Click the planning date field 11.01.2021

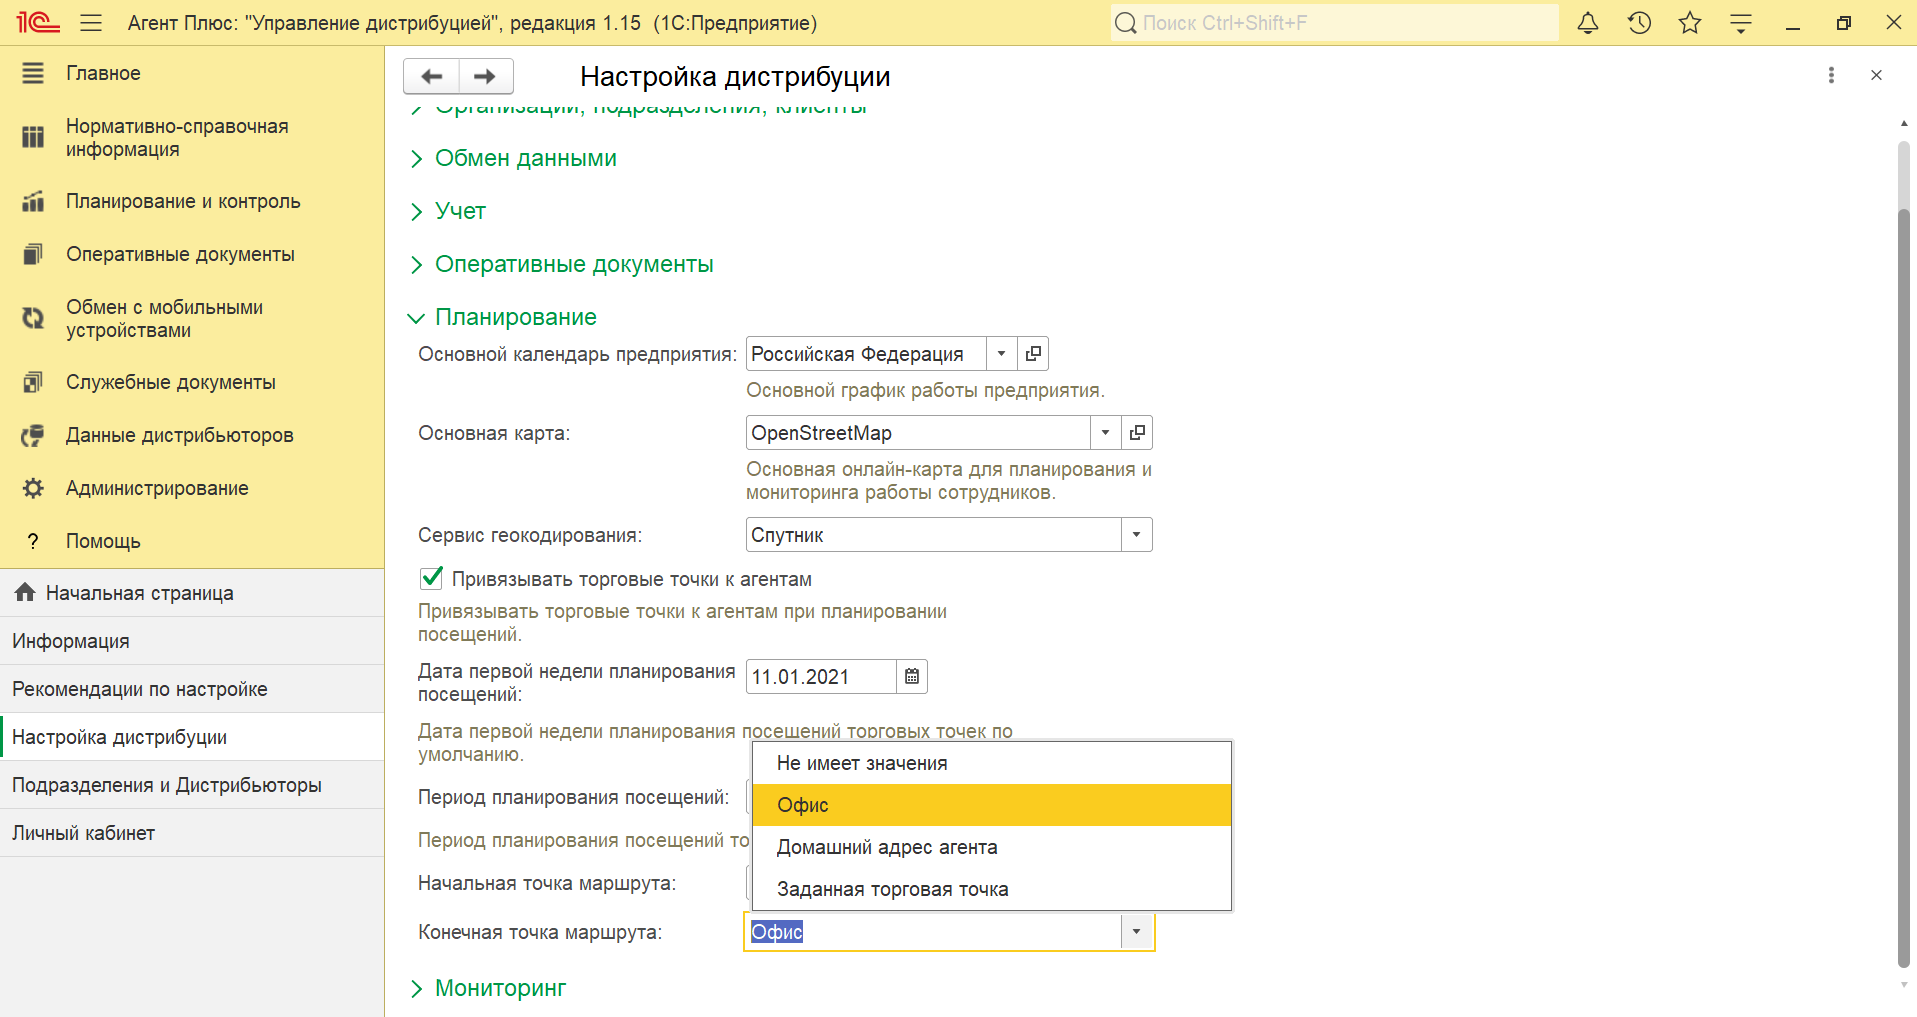821,677
